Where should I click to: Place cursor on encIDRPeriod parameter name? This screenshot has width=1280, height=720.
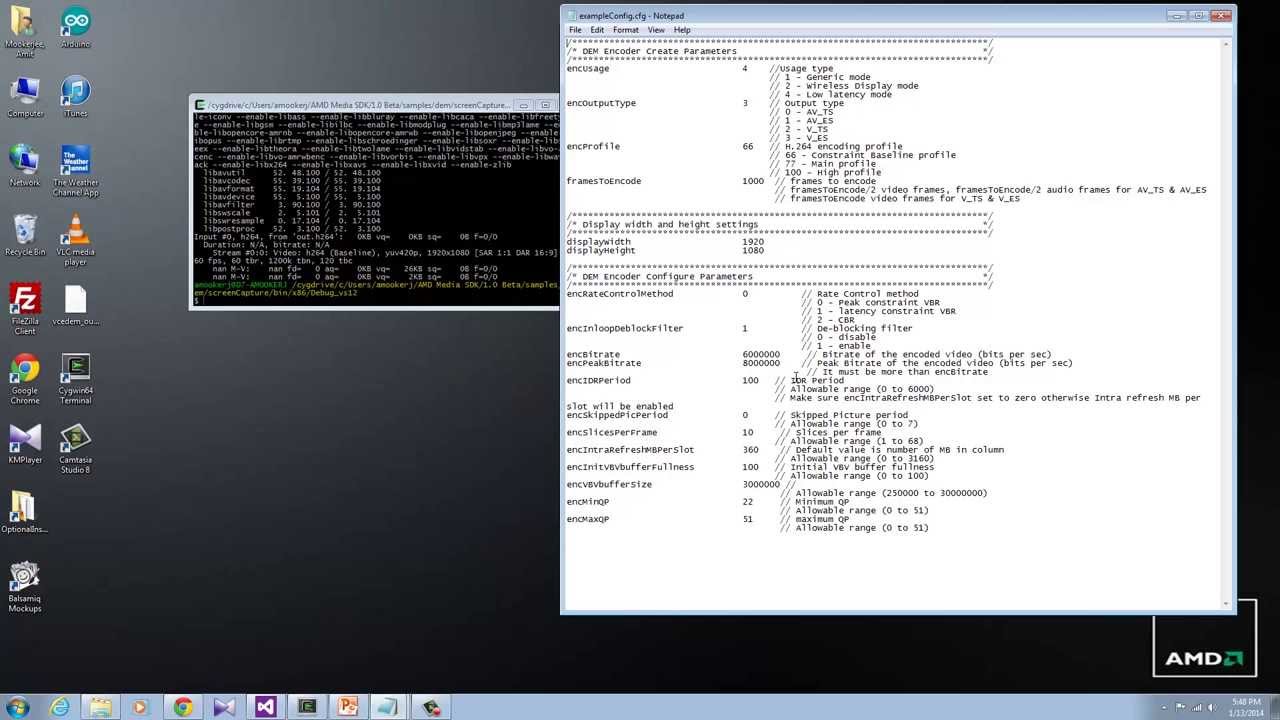[x=599, y=380]
